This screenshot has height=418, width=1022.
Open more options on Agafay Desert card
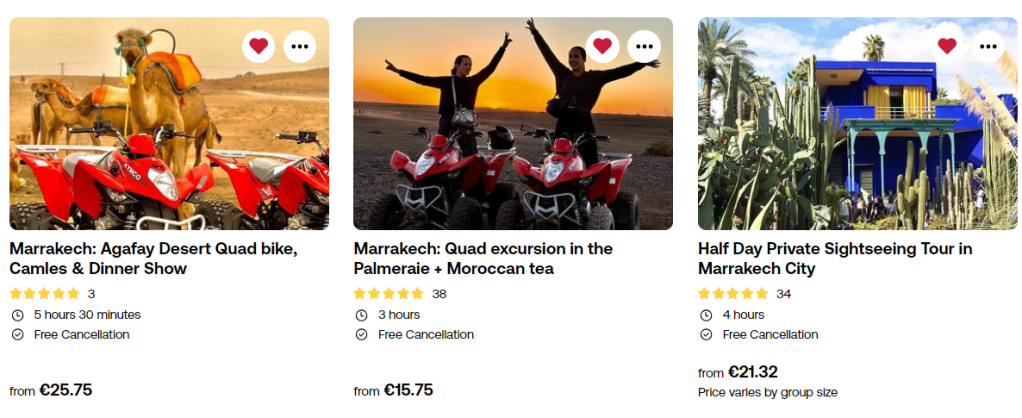(300, 46)
